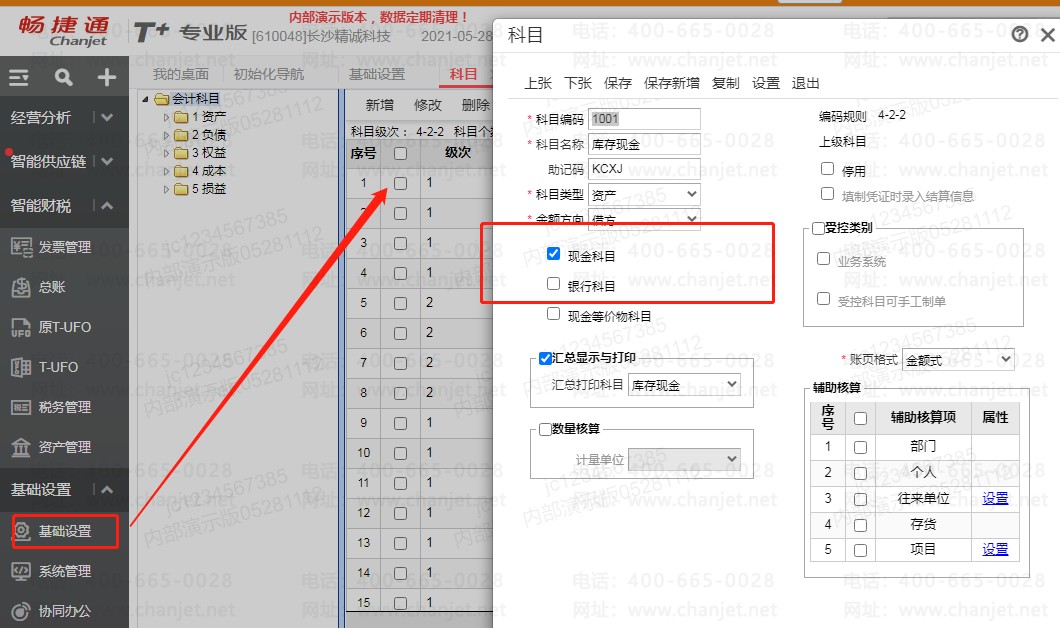Click the plus add icon in sidebar
The image size is (1060, 628).
[x=106, y=78]
